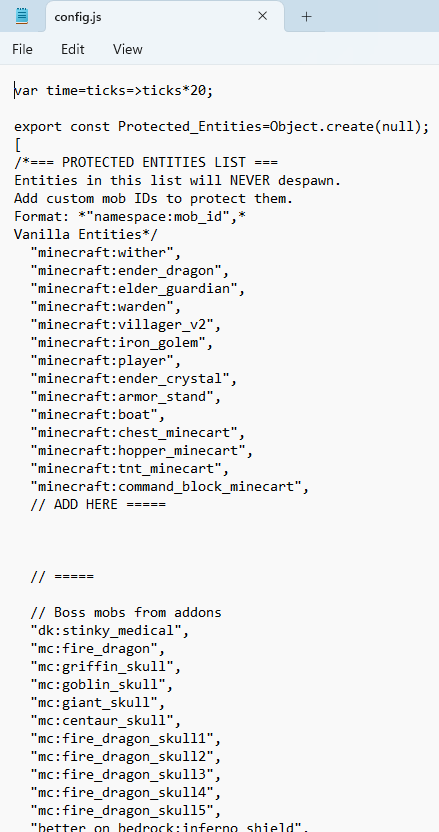Click the "dk:stinky_medical" entry
This screenshot has height=832, width=439.
[x=110, y=631]
